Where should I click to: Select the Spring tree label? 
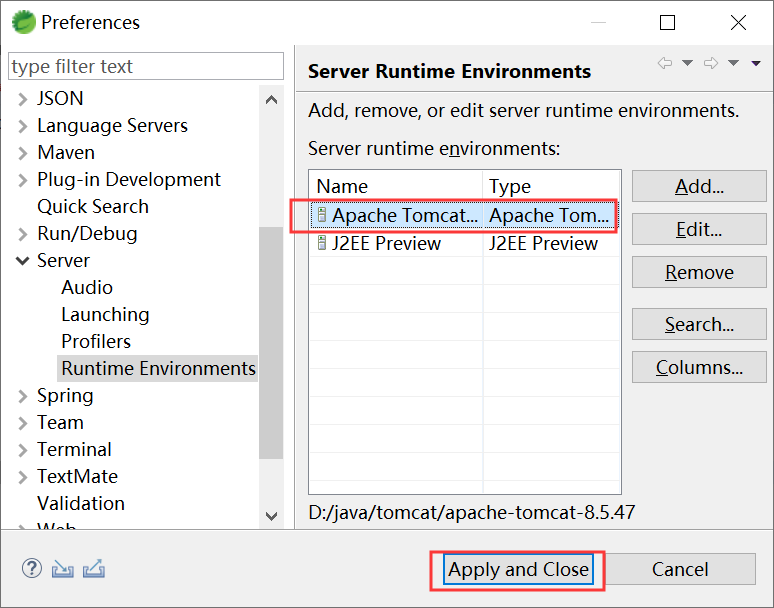tap(65, 396)
